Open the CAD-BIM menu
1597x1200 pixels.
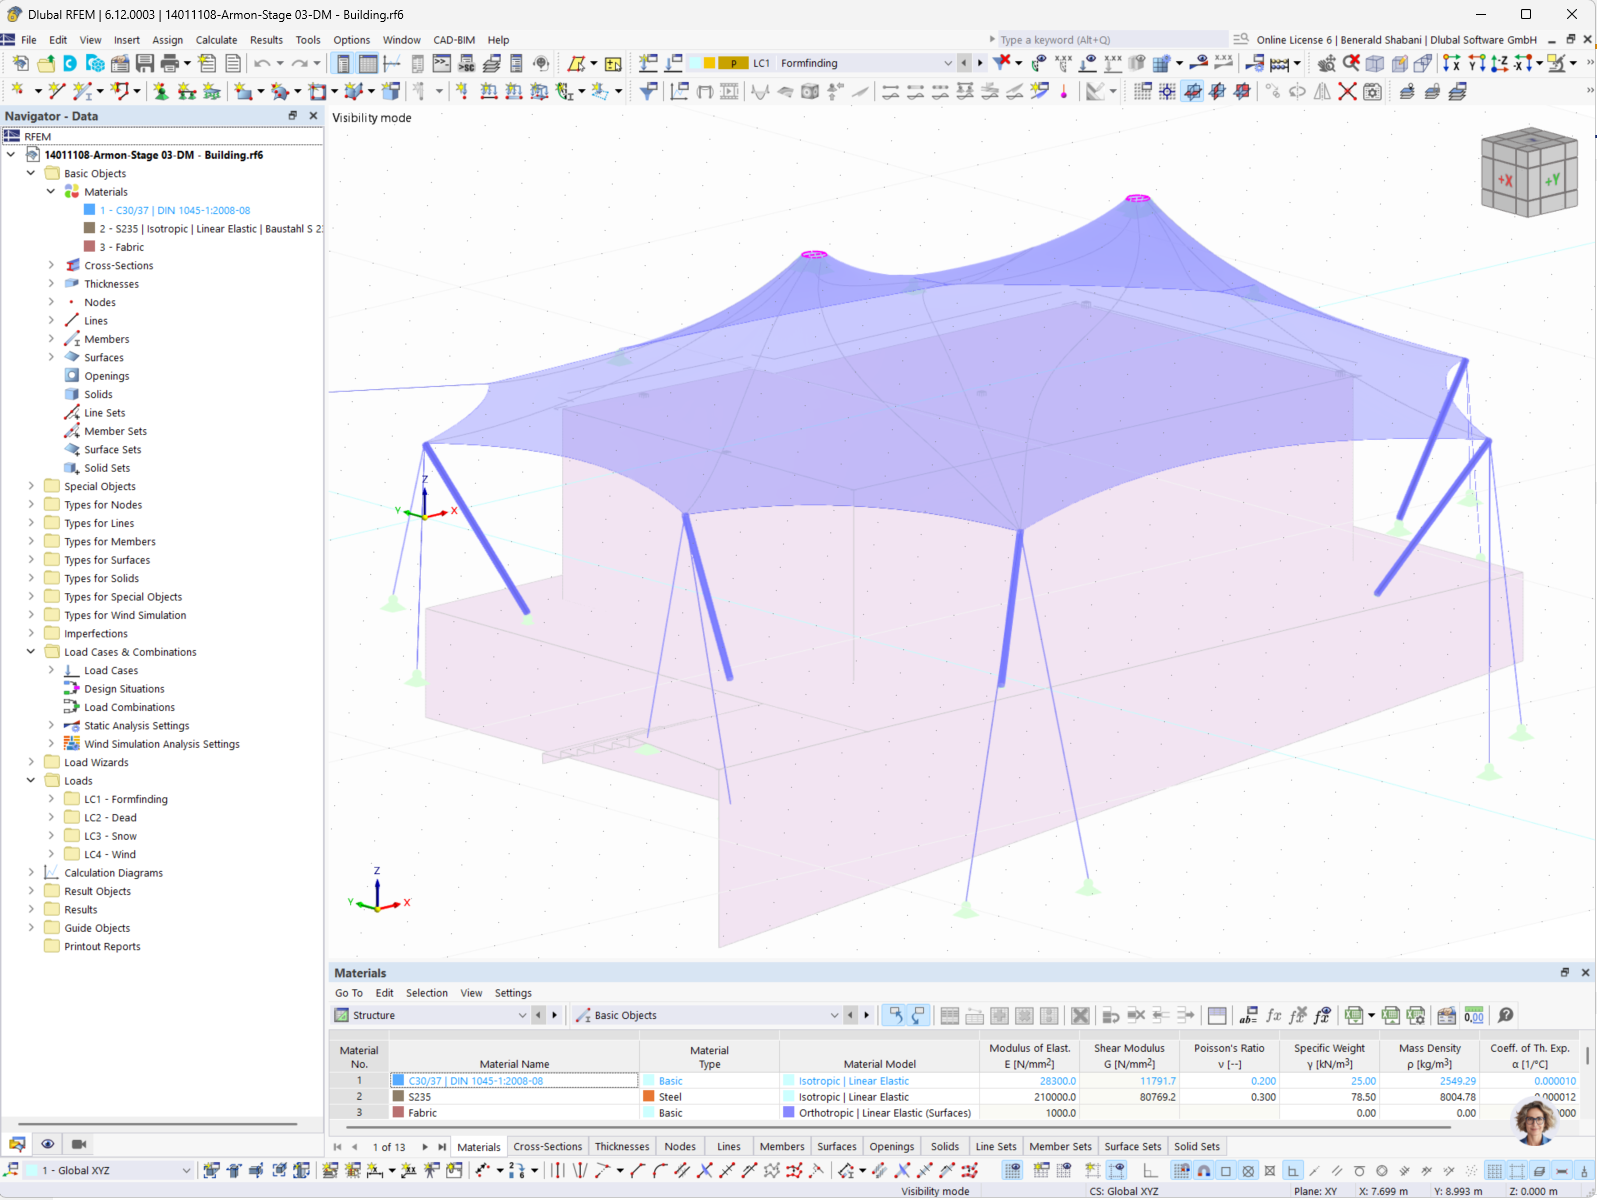click(x=454, y=40)
